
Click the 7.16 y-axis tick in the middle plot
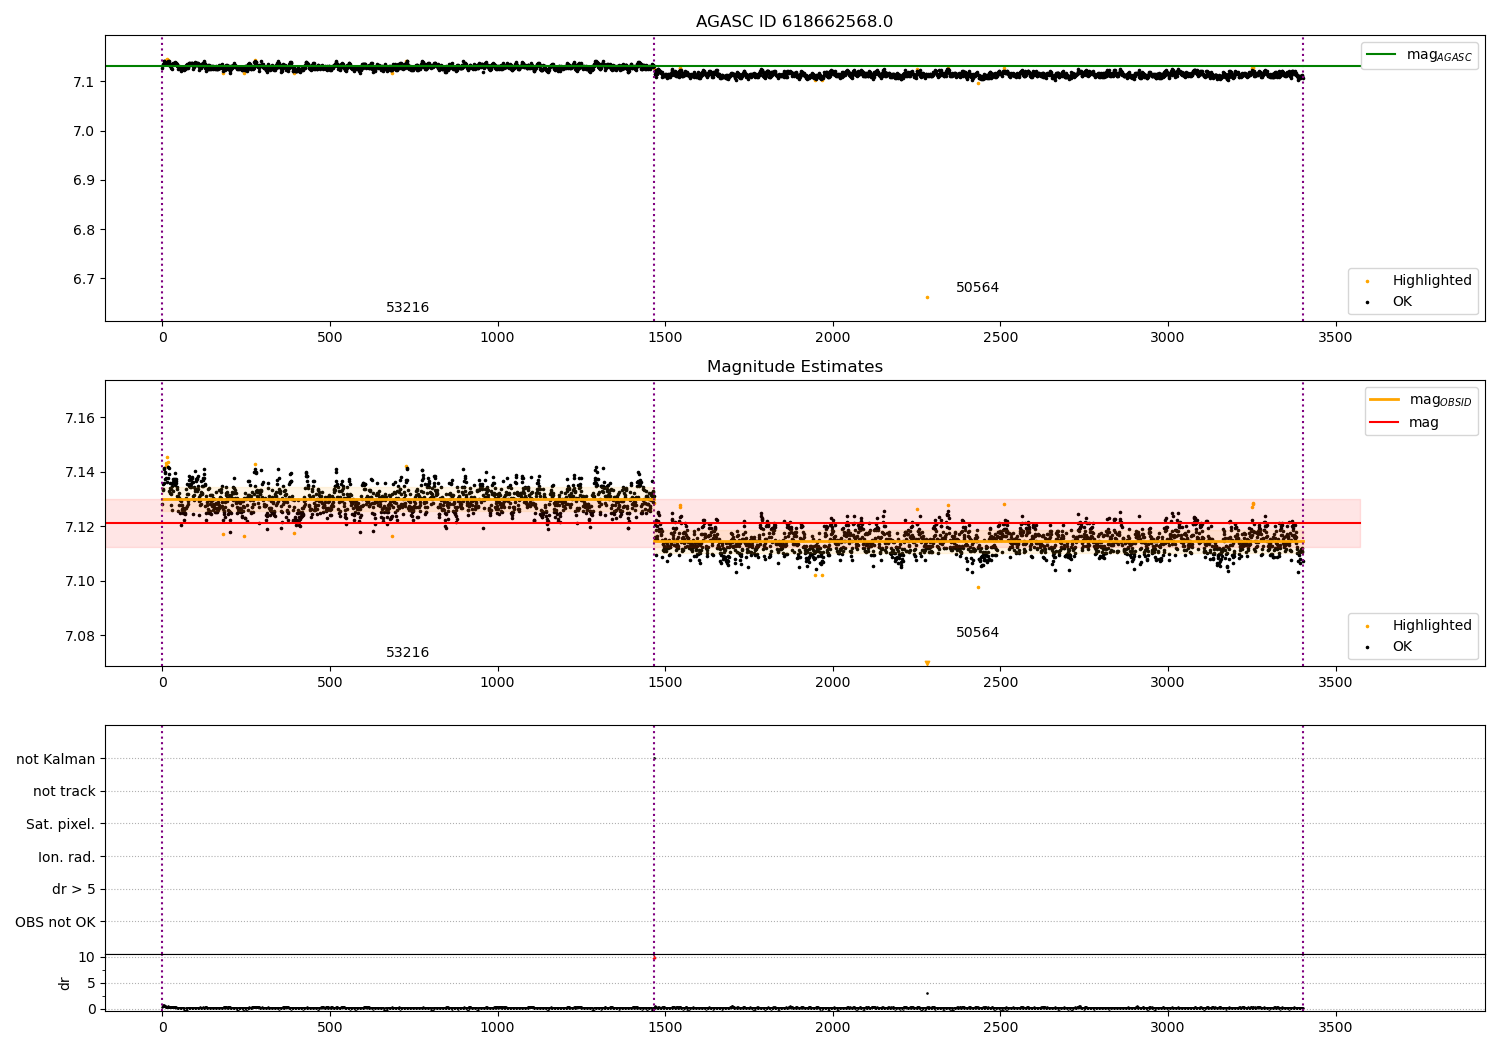(80, 418)
